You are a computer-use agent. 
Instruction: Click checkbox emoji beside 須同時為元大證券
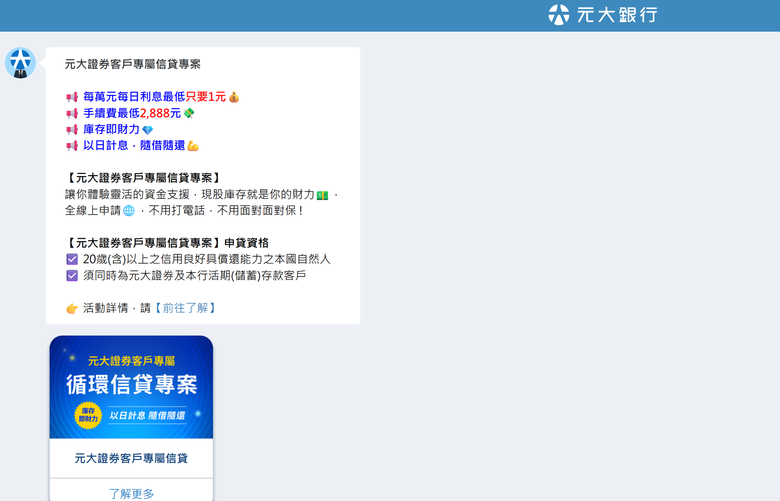tap(72, 276)
